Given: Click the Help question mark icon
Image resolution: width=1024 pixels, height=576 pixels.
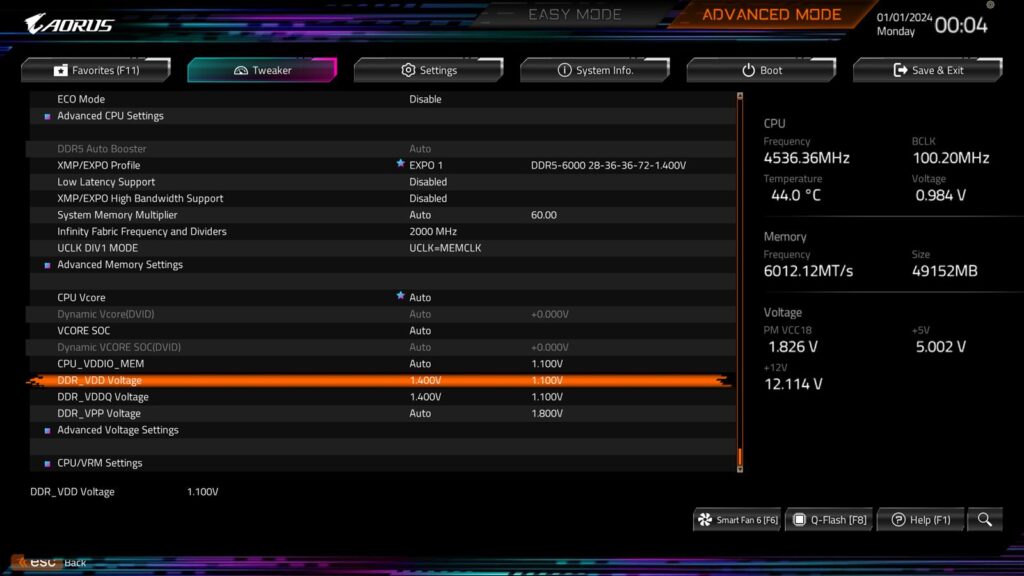Looking at the screenshot, I should point(899,520).
